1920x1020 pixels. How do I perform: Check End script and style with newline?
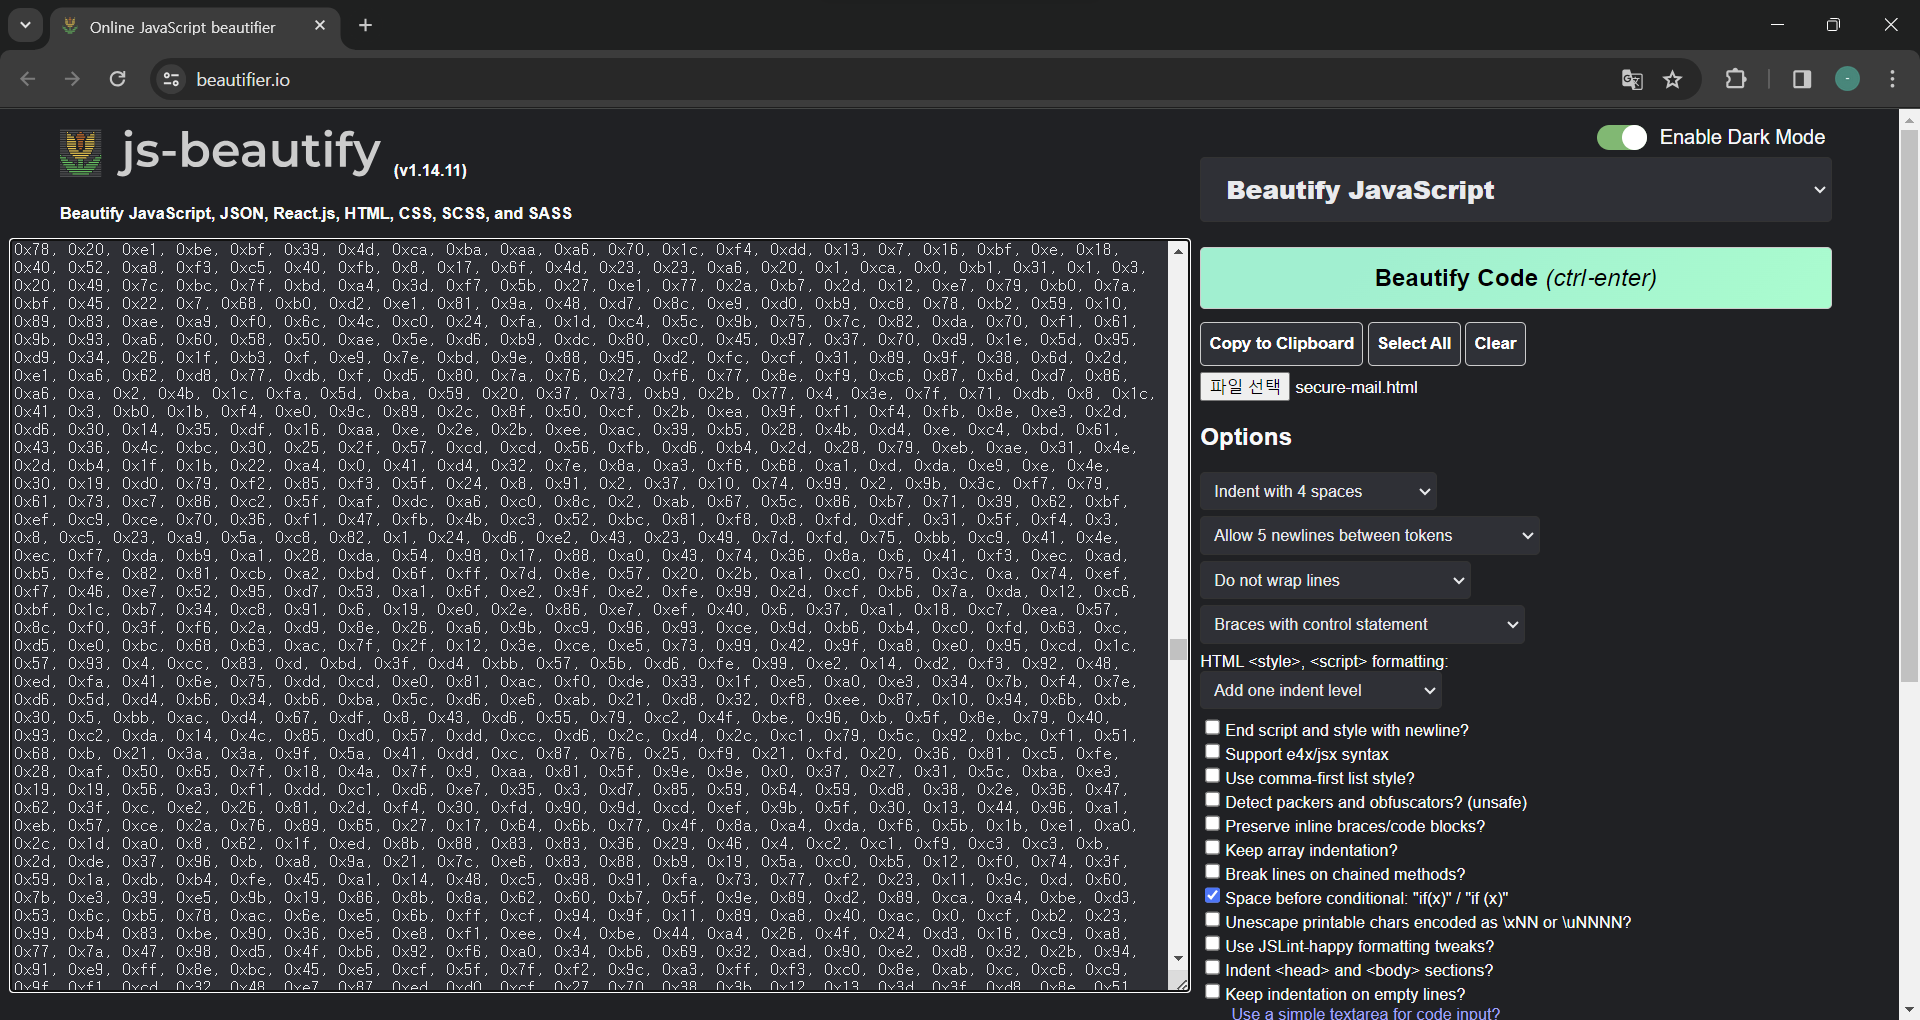coord(1212,728)
